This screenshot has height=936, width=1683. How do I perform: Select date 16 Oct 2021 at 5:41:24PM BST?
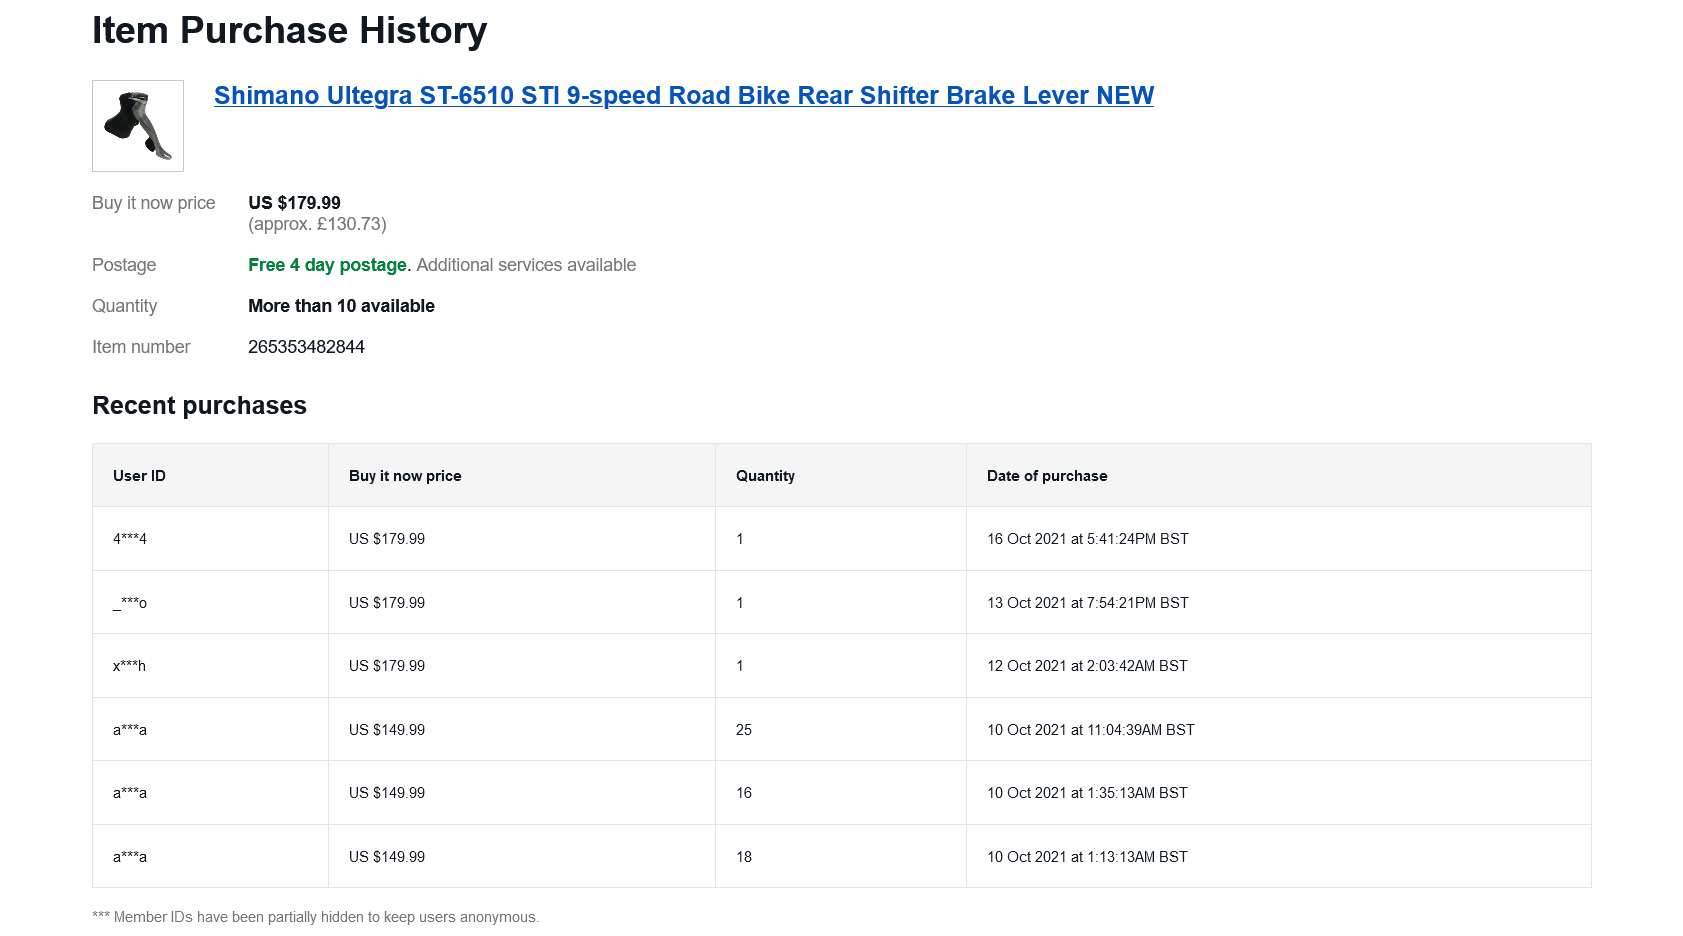pyautogui.click(x=1088, y=539)
